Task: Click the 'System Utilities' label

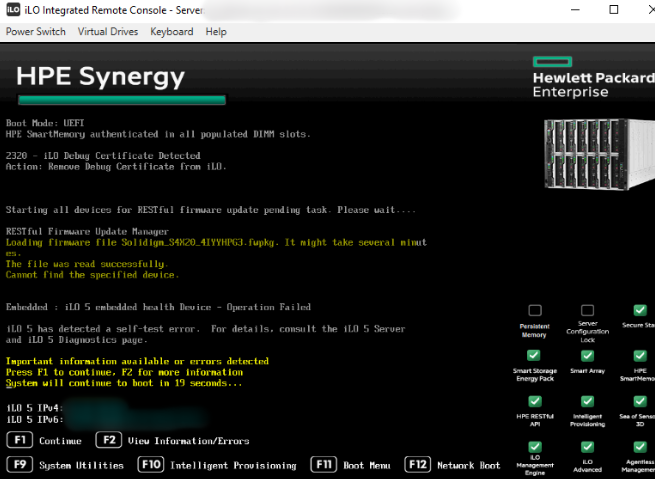Action: coord(81,465)
